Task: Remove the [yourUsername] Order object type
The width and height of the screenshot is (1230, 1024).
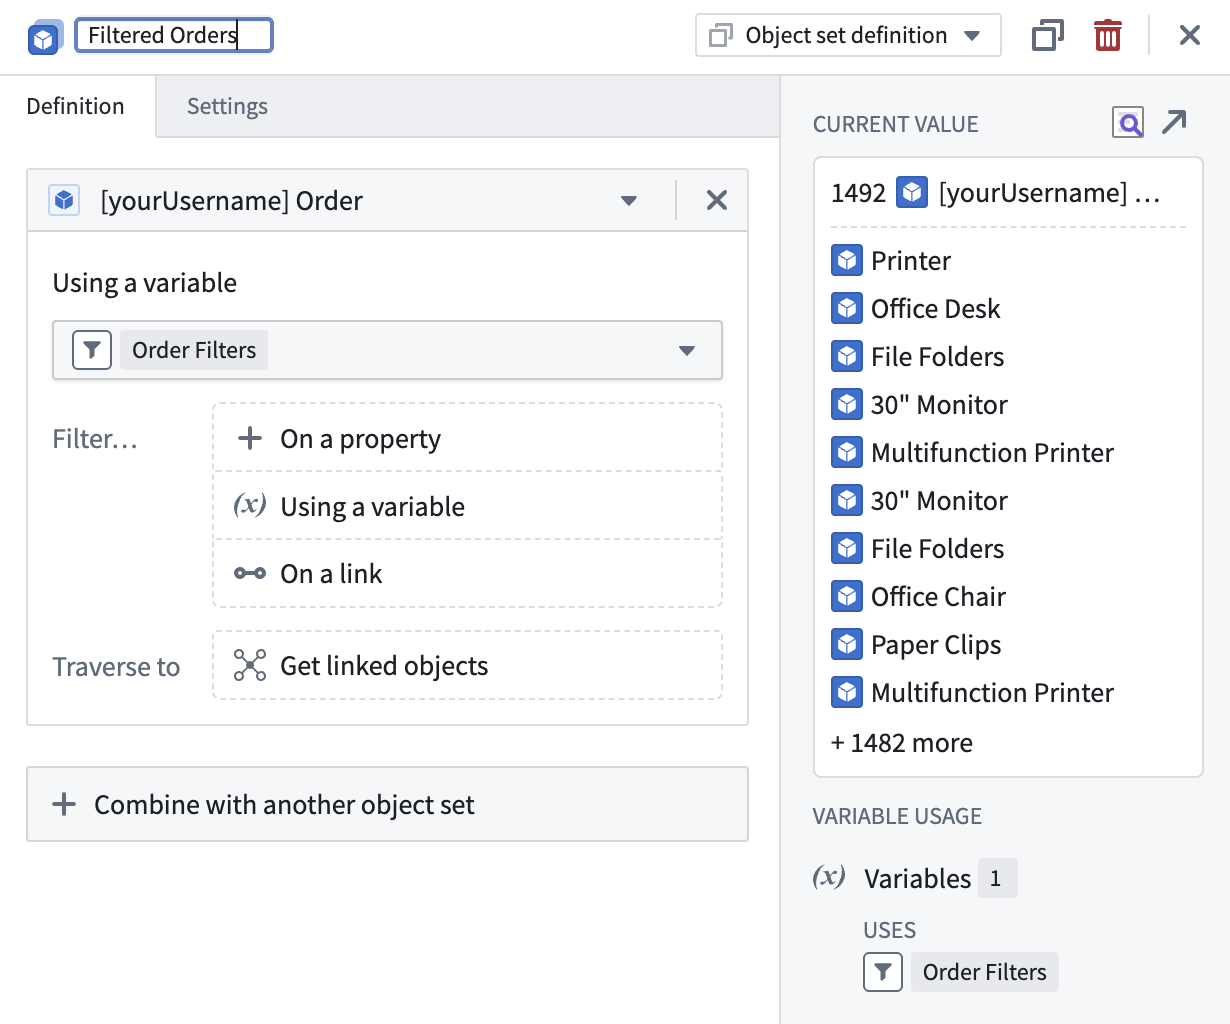Action: click(x=716, y=200)
